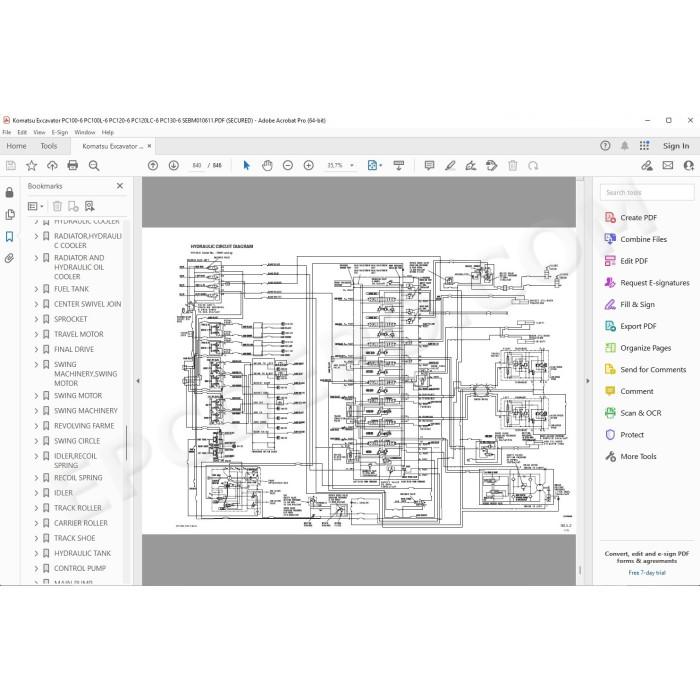Open the page thumbnails panel icon
The width and height of the screenshot is (700, 700).
9,215
